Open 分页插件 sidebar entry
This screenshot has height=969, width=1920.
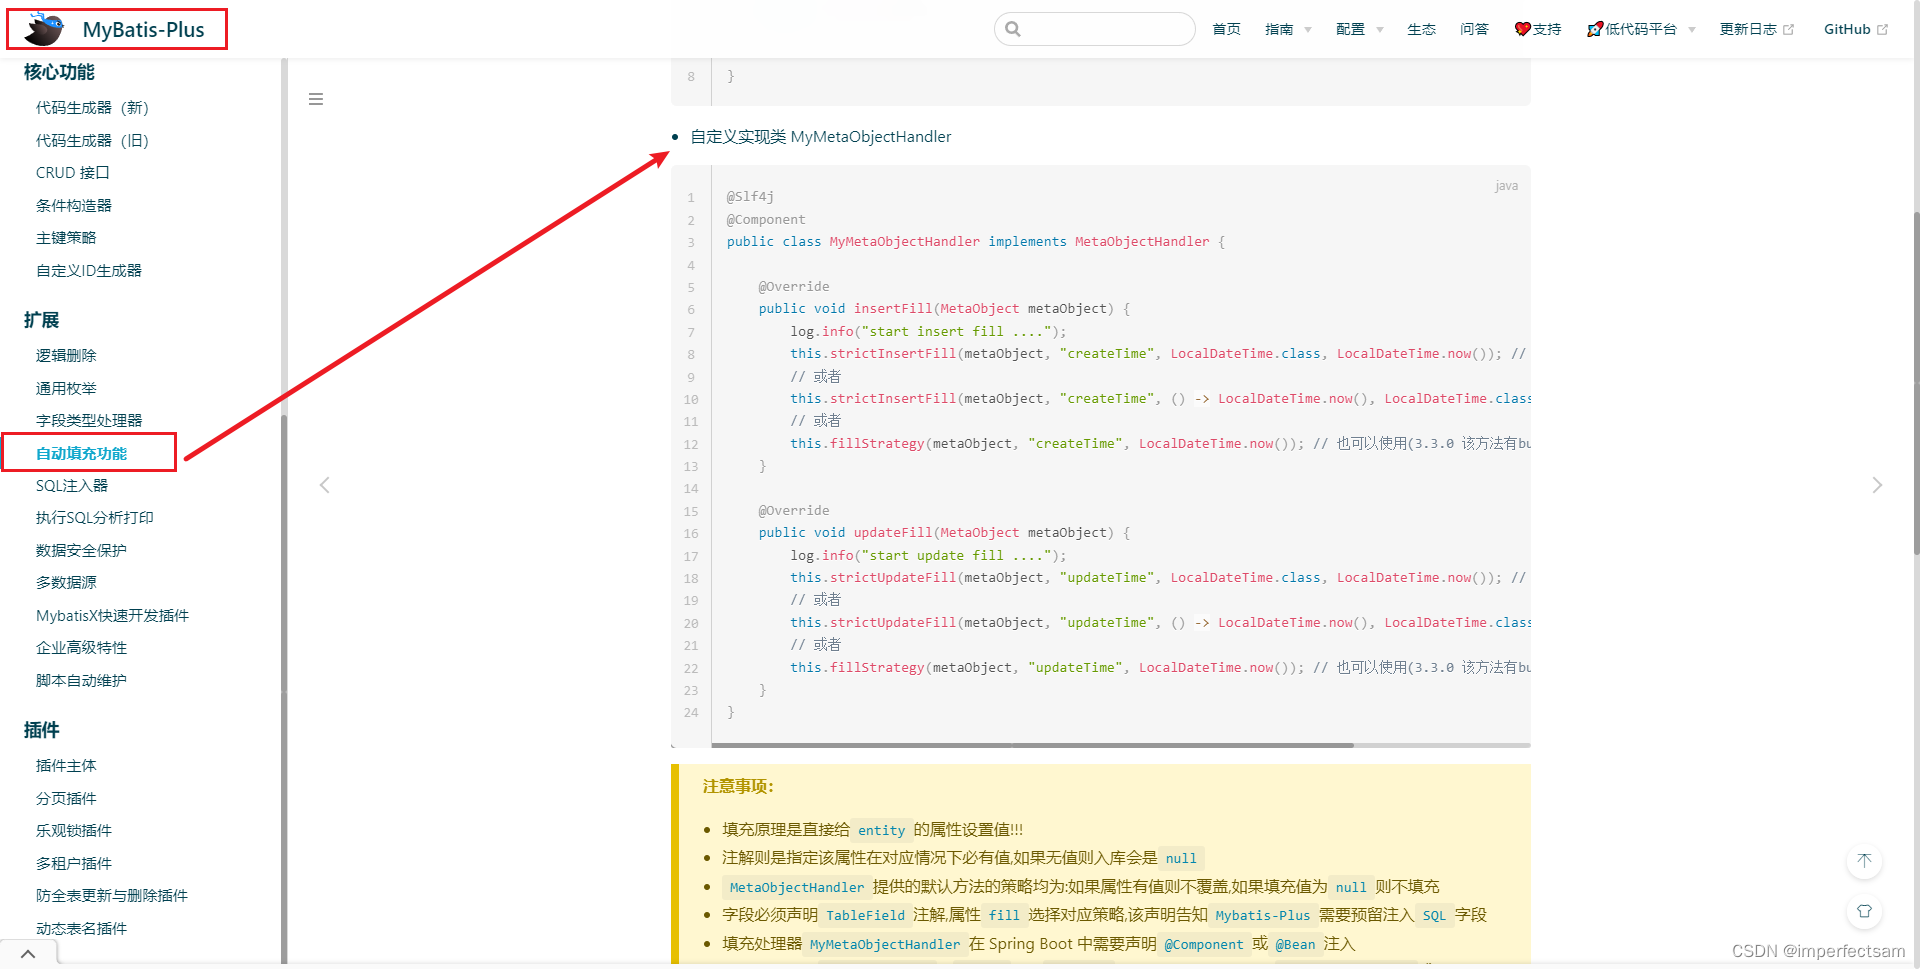[66, 799]
